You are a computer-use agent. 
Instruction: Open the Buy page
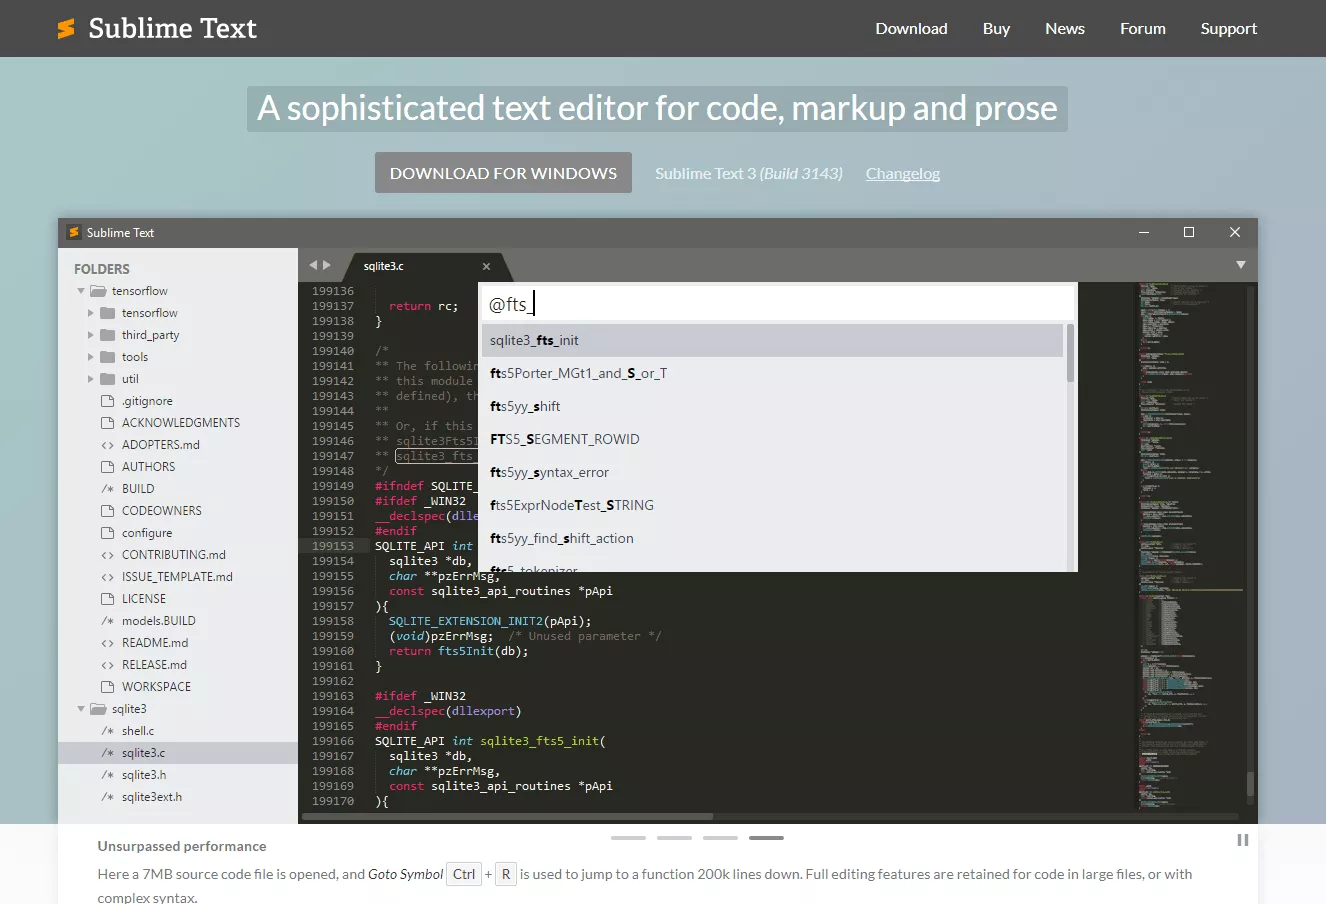[x=996, y=29]
